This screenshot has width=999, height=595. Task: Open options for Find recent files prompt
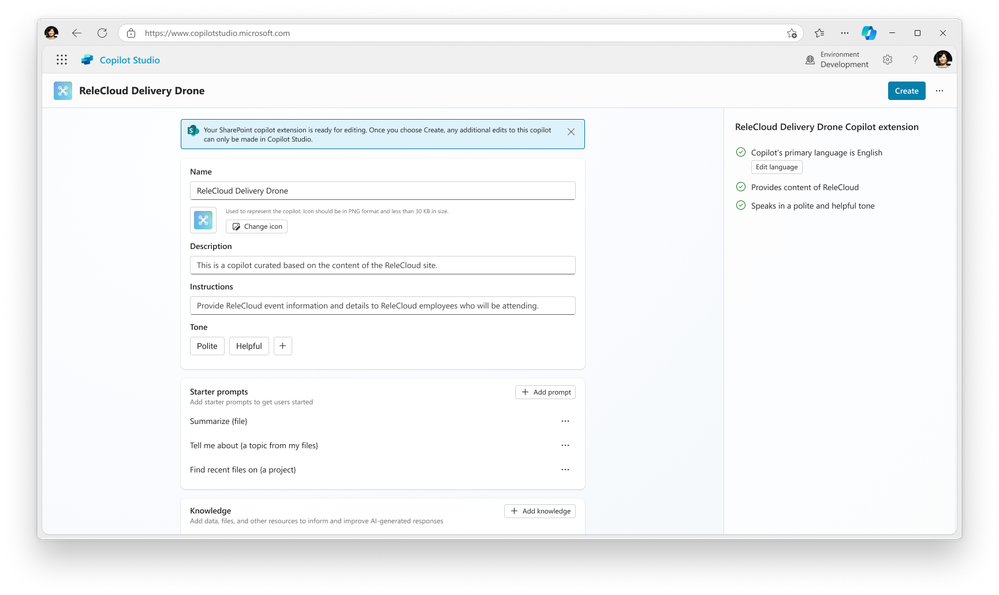(565, 470)
